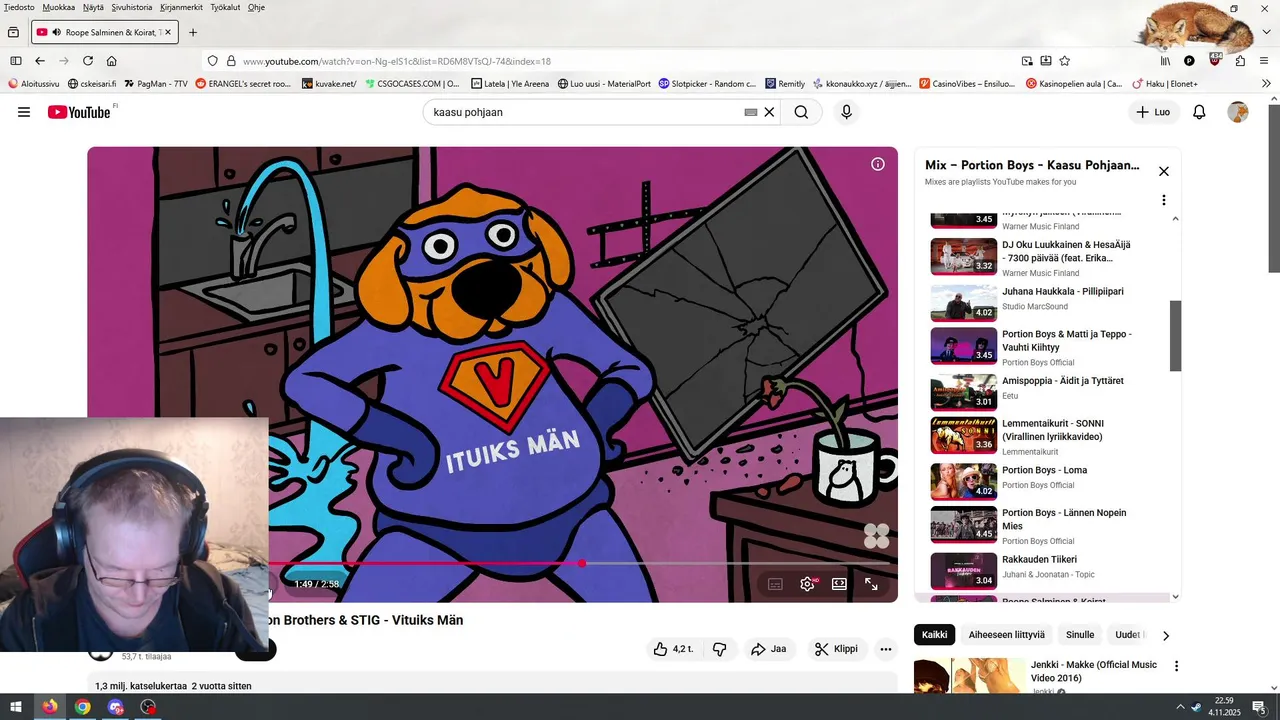Viewport: 1280px width, 720px height.
Task: Bookmark this page with the star
Action: tap(1065, 61)
